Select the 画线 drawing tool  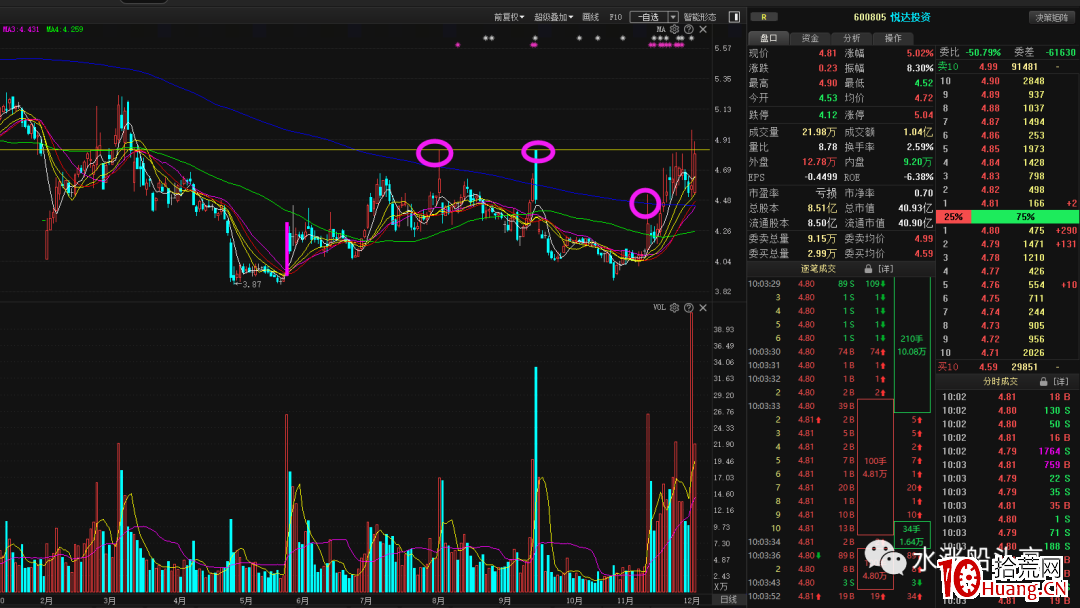[x=590, y=17]
